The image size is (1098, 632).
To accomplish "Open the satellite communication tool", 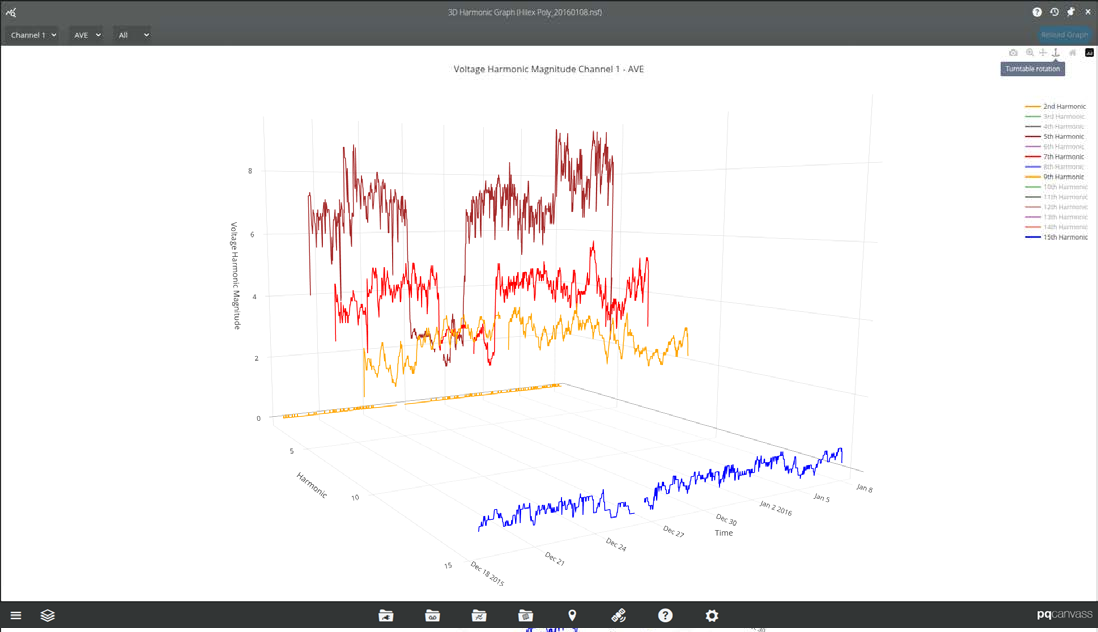I will click(x=619, y=615).
